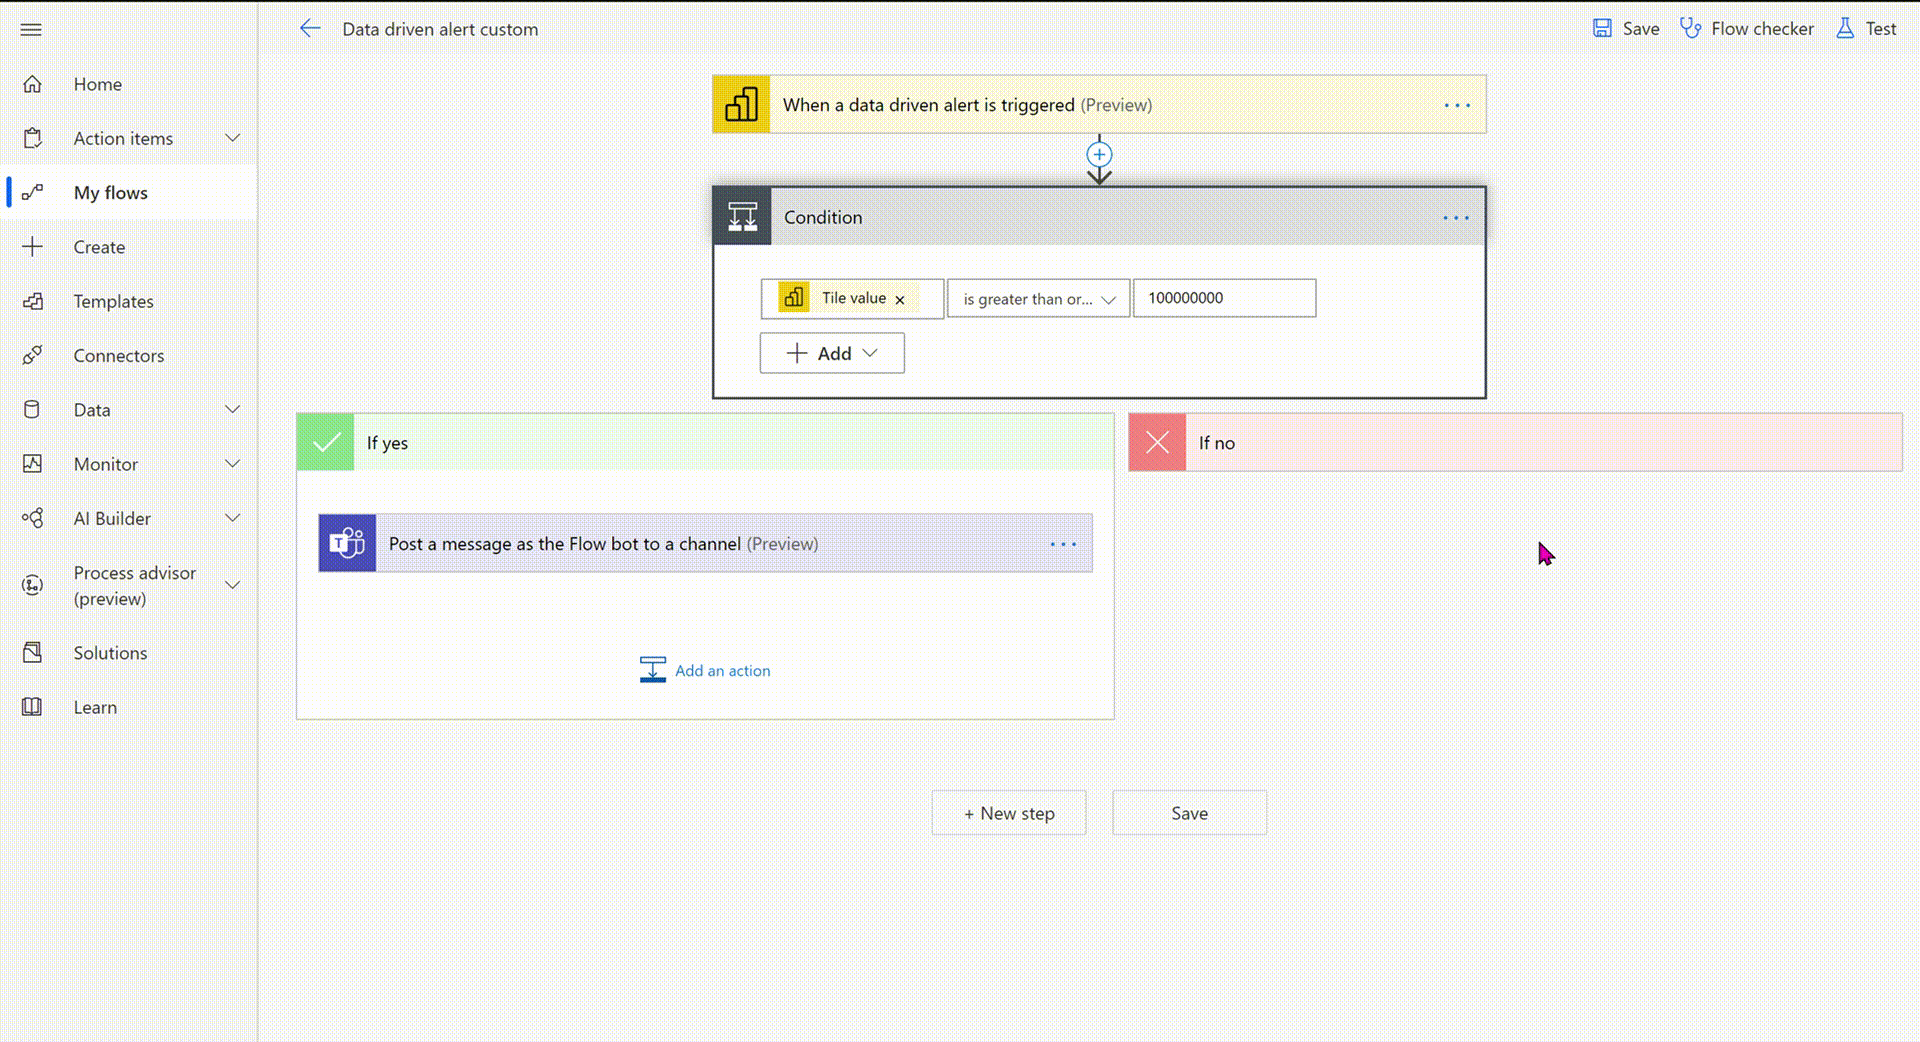Expand the Monitor menu chevron
The height and width of the screenshot is (1042, 1920).
232,464
